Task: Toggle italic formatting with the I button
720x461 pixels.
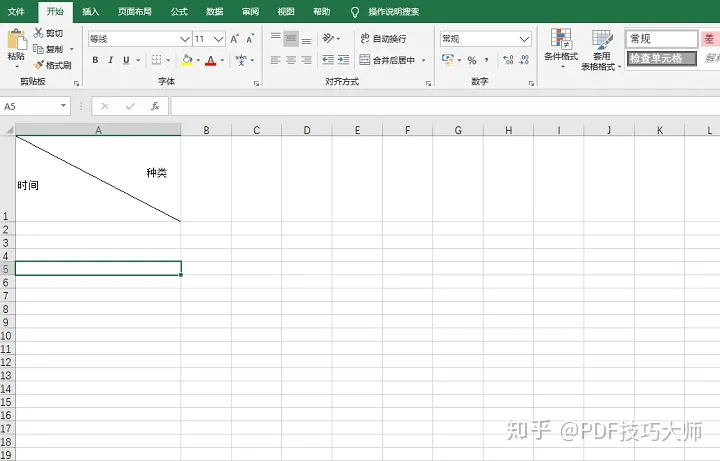Action: coord(110,60)
